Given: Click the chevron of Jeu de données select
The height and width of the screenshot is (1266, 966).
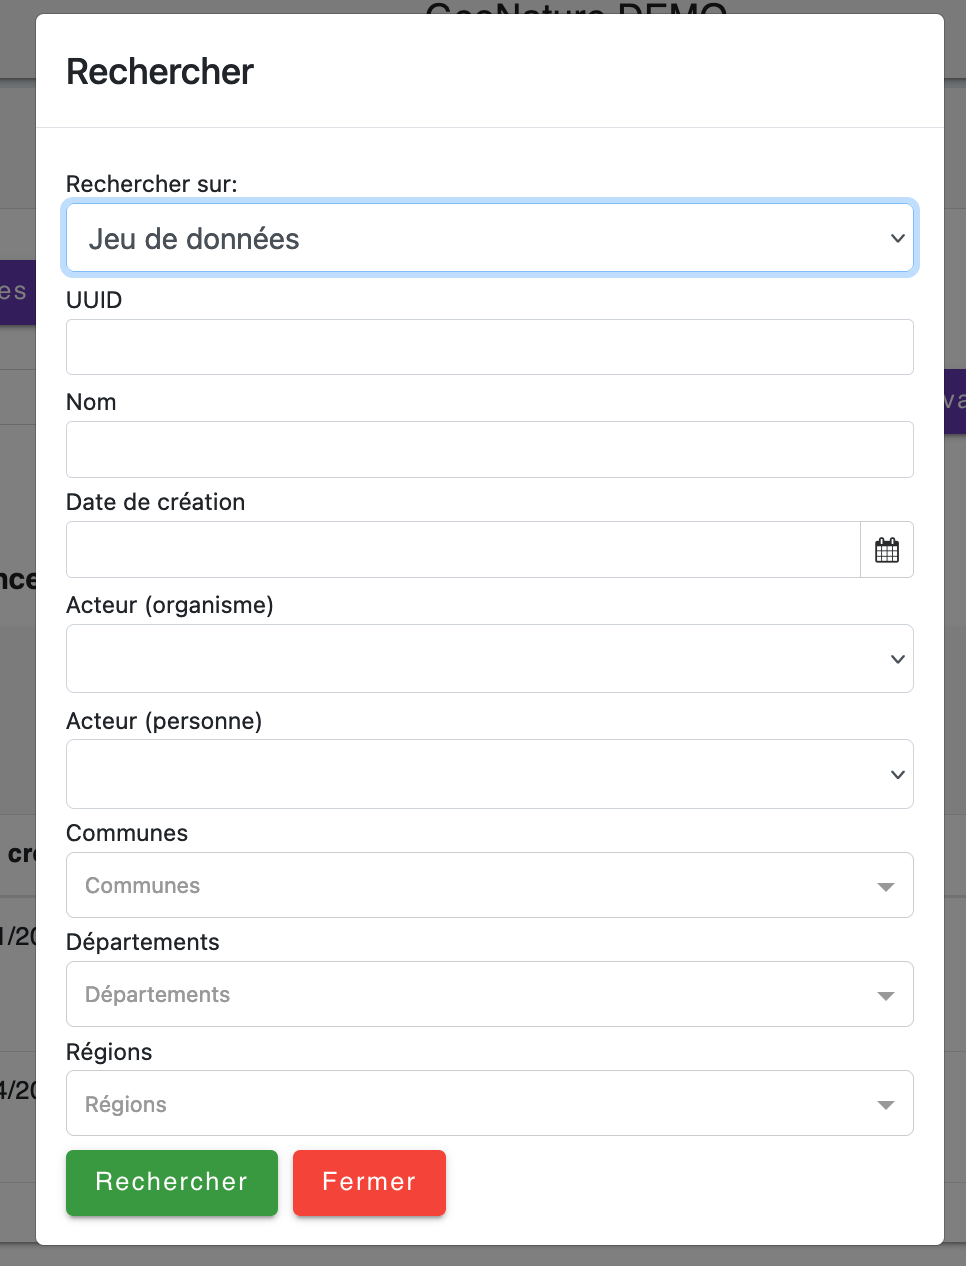Looking at the screenshot, I should [x=897, y=238].
